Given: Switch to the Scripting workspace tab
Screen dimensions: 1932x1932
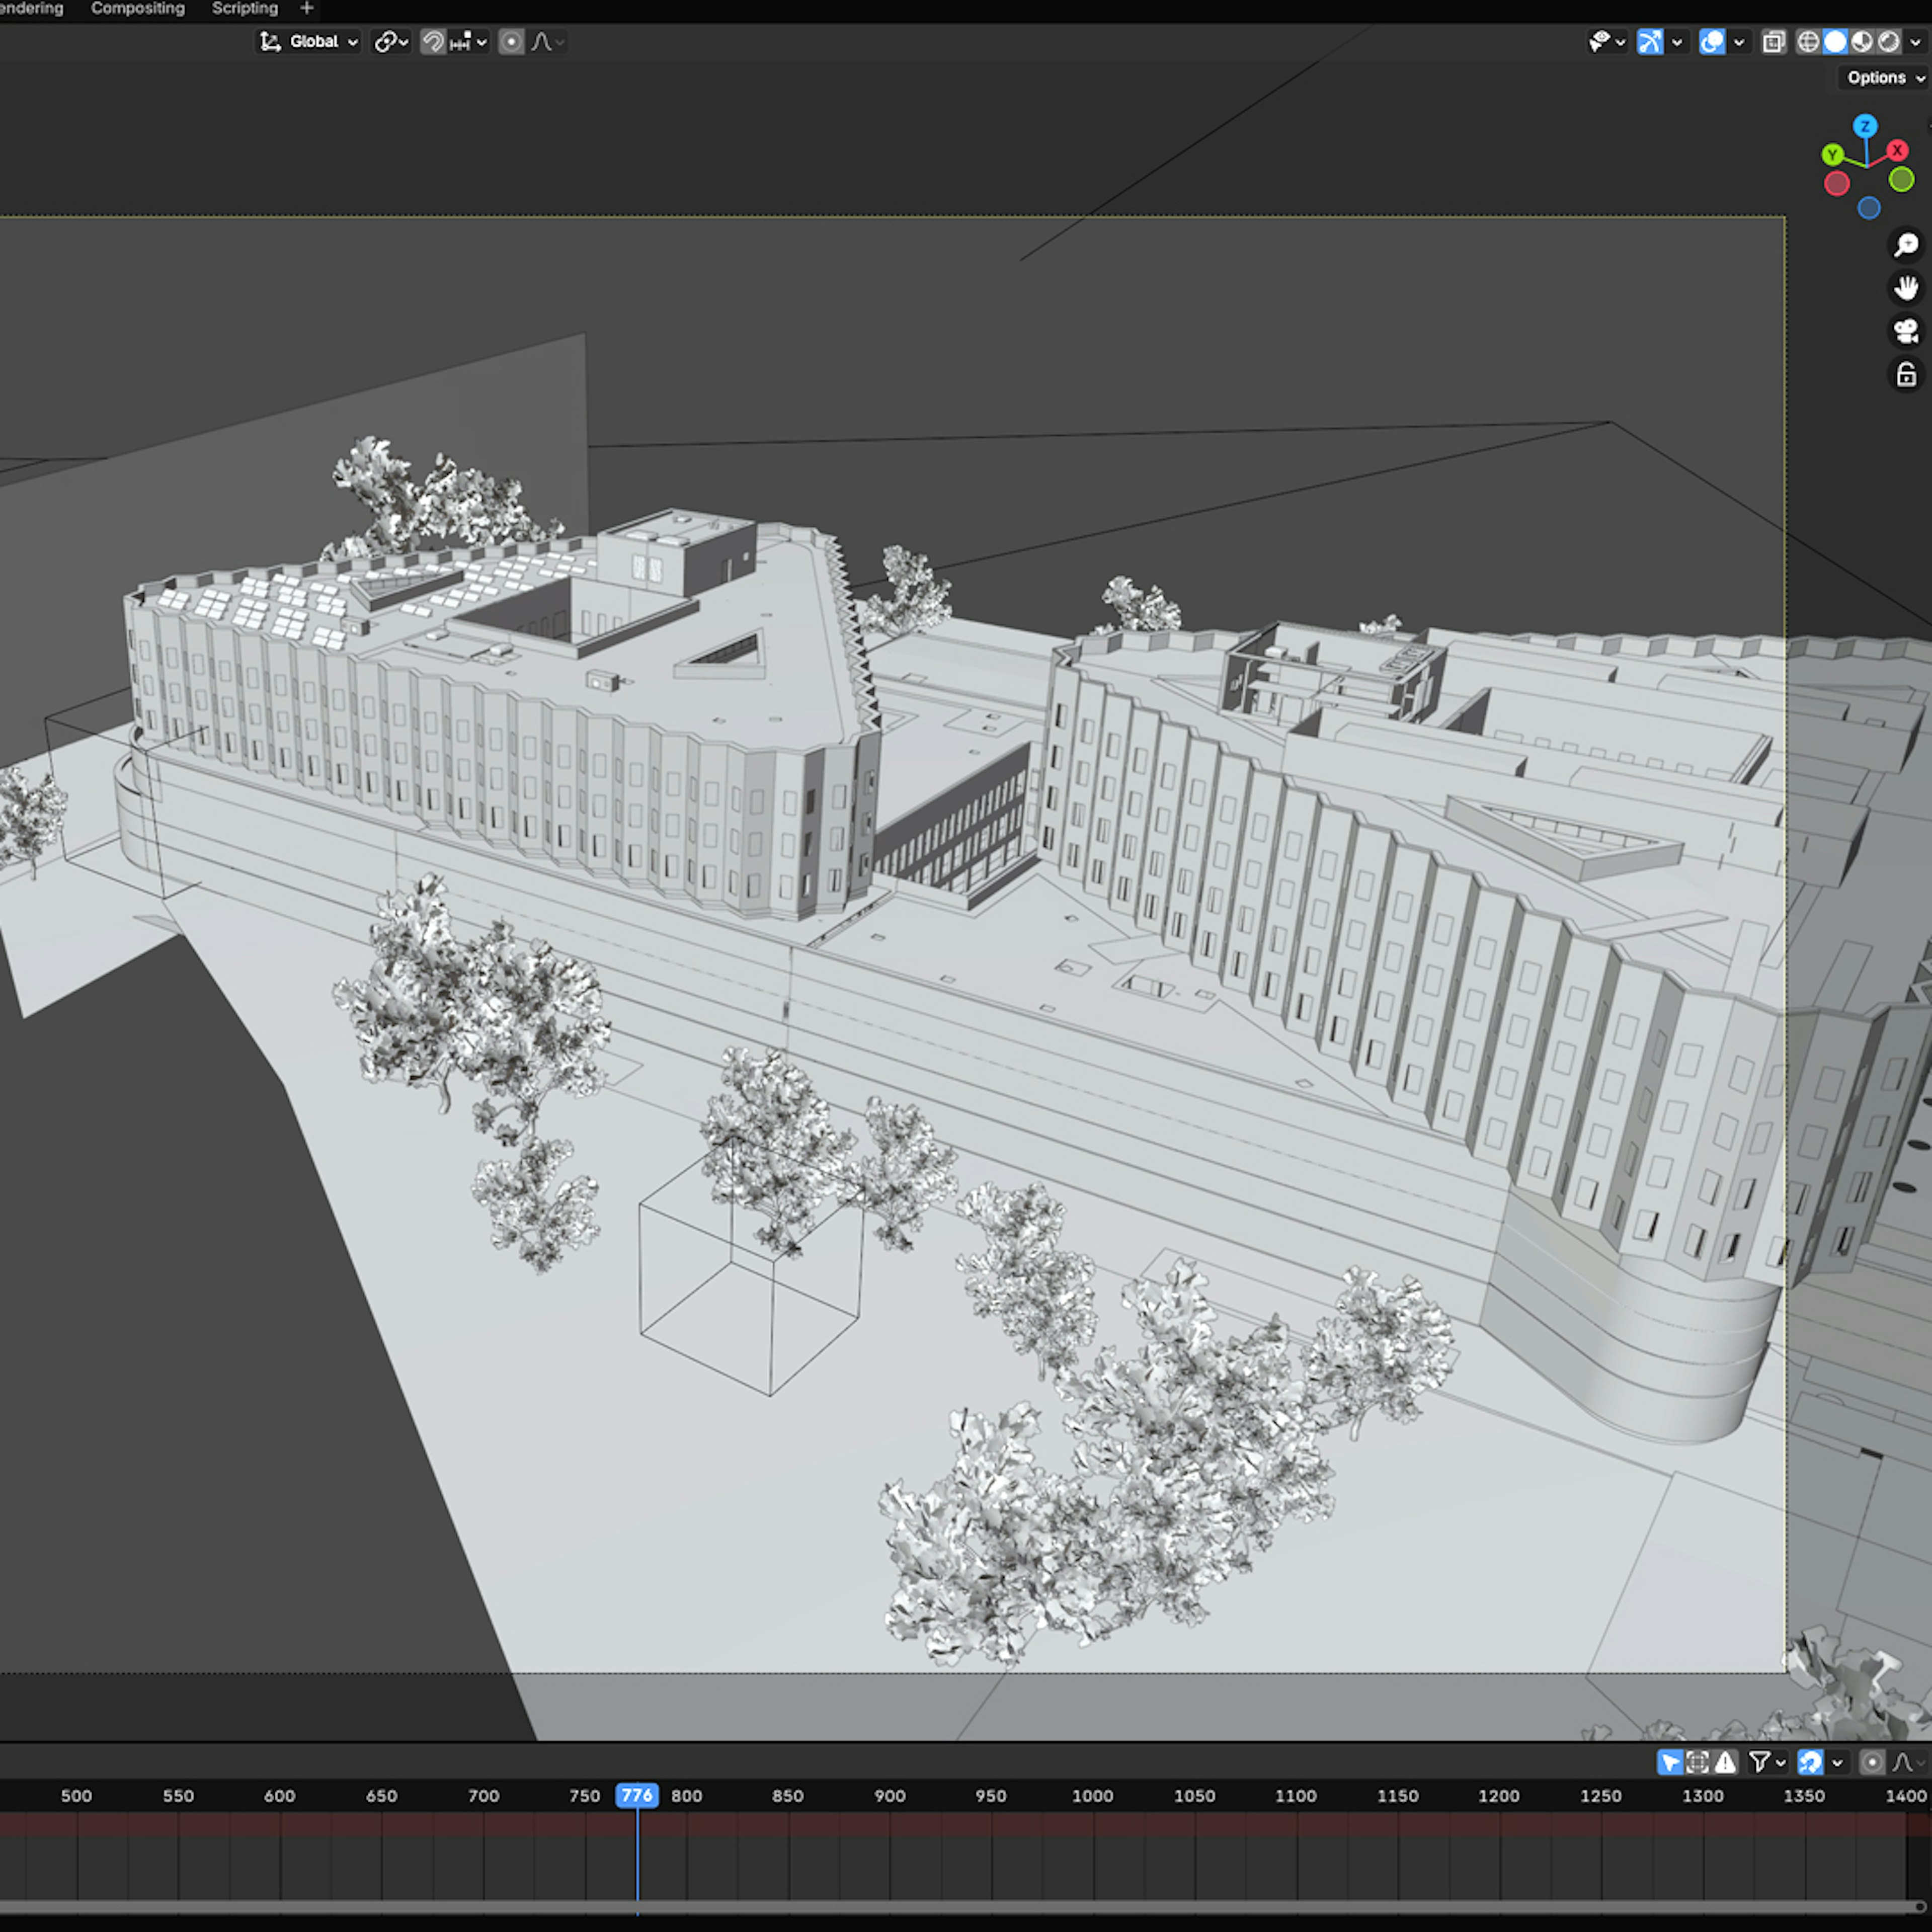Looking at the screenshot, I should click(x=245, y=9).
